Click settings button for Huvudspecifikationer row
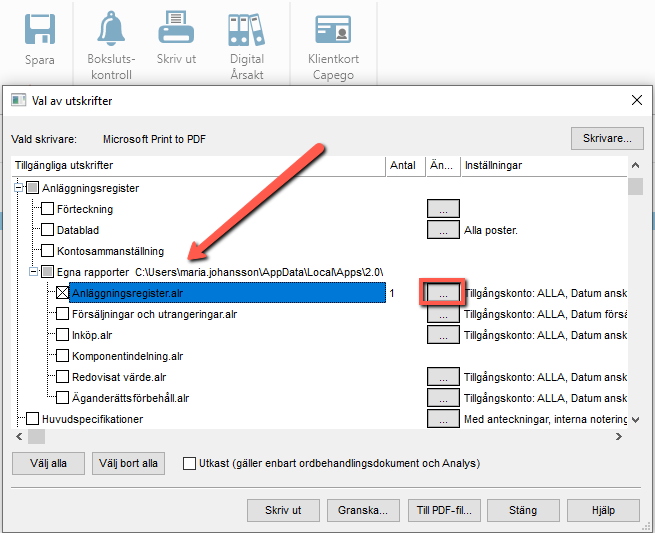The image size is (655, 533). [443, 419]
